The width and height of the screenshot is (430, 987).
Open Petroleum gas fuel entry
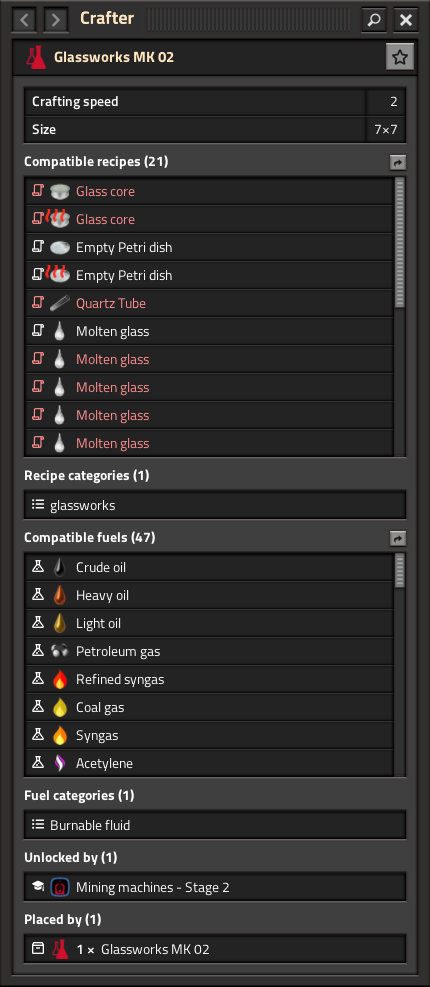210,651
